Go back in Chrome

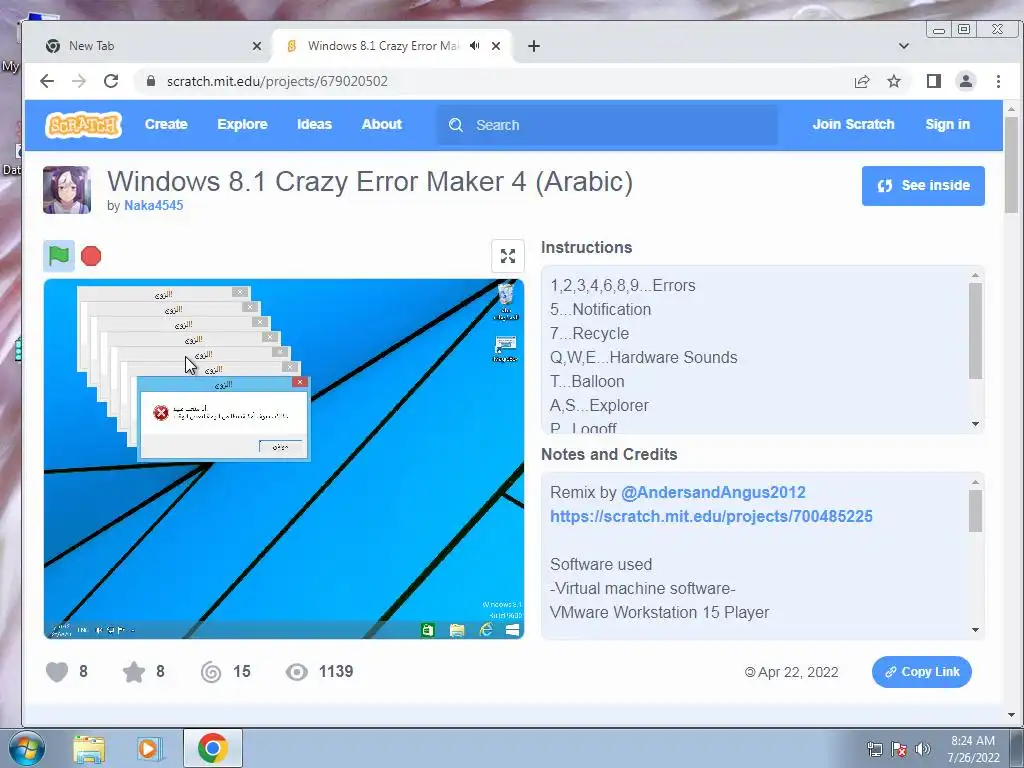(46, 81)
